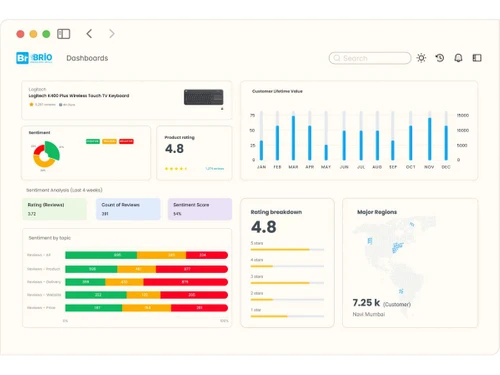Open notifications via the bell icon
The width and height of the screenshot is (500, 375).
(458, 58)
